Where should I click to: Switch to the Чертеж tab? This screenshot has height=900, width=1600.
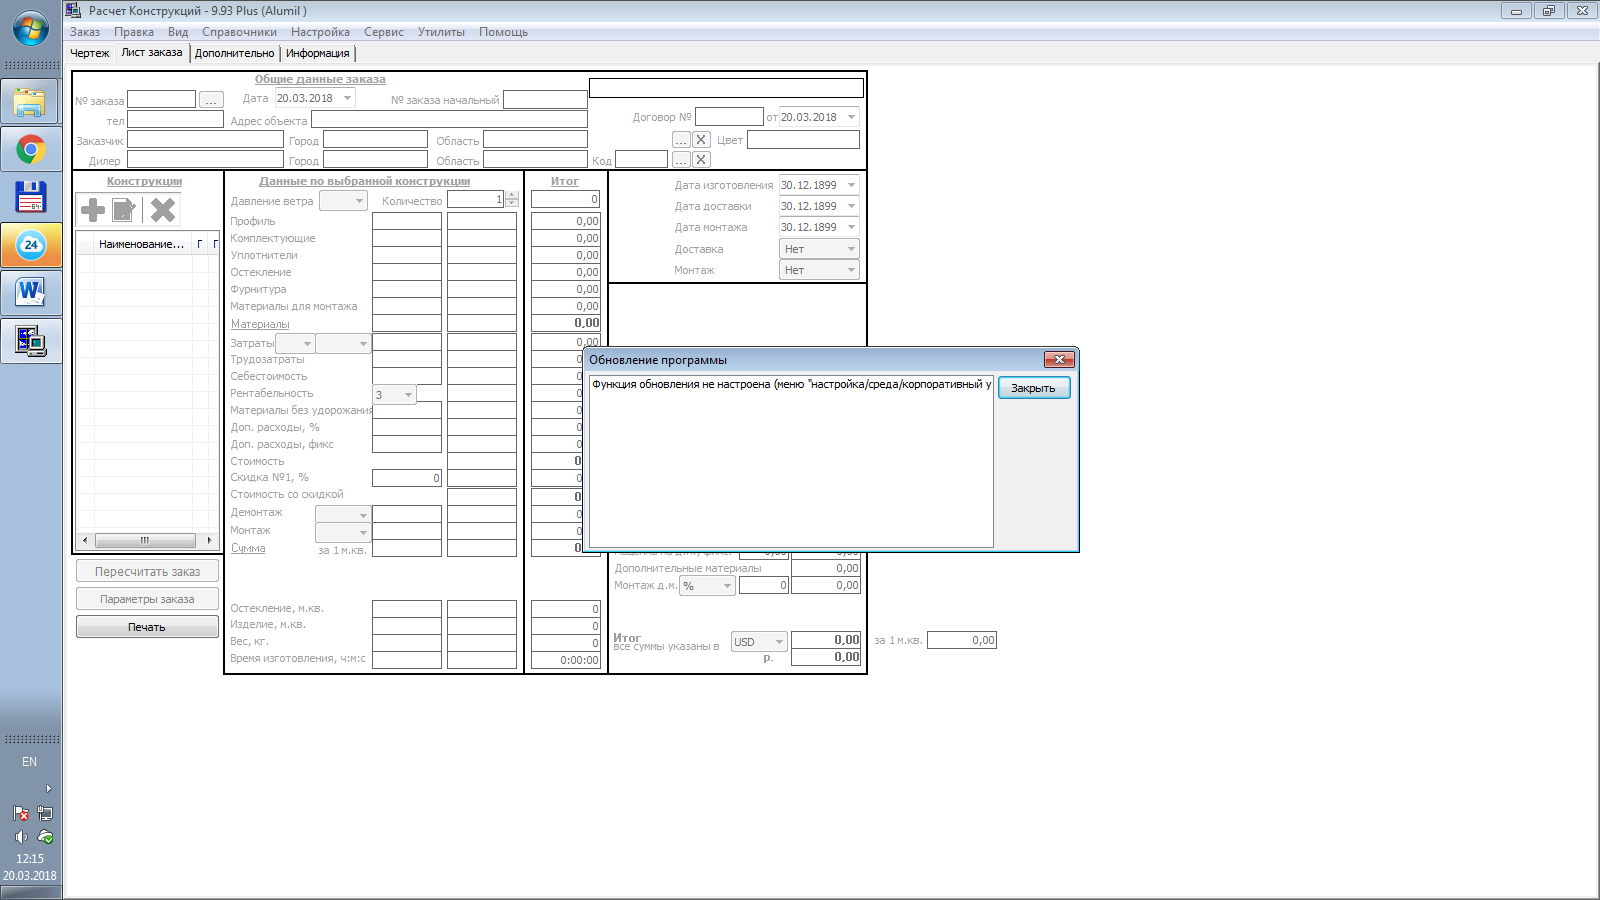90,53
